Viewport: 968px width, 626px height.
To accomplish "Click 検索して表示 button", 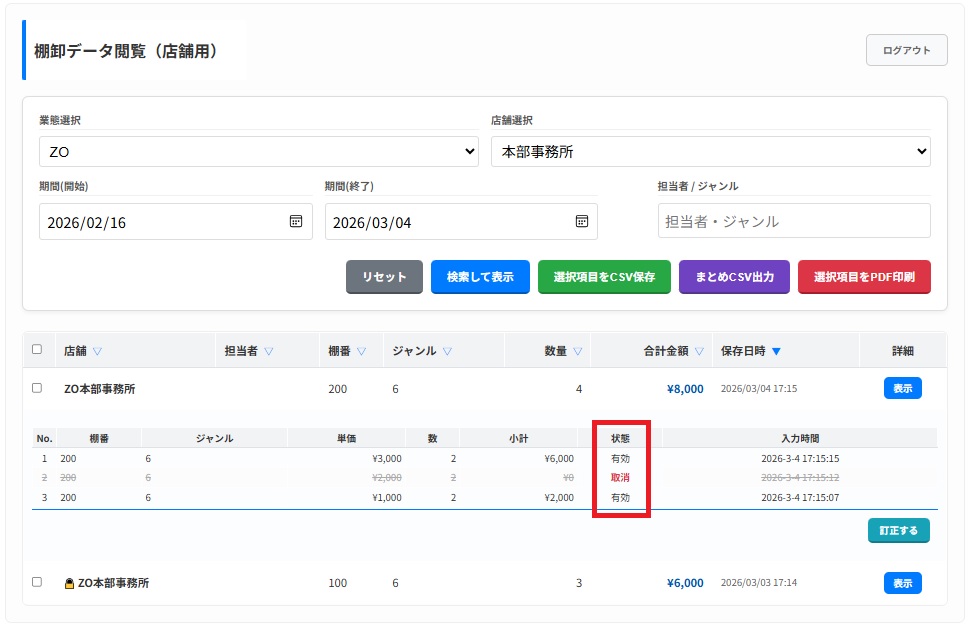I will (x=480, y=277).
